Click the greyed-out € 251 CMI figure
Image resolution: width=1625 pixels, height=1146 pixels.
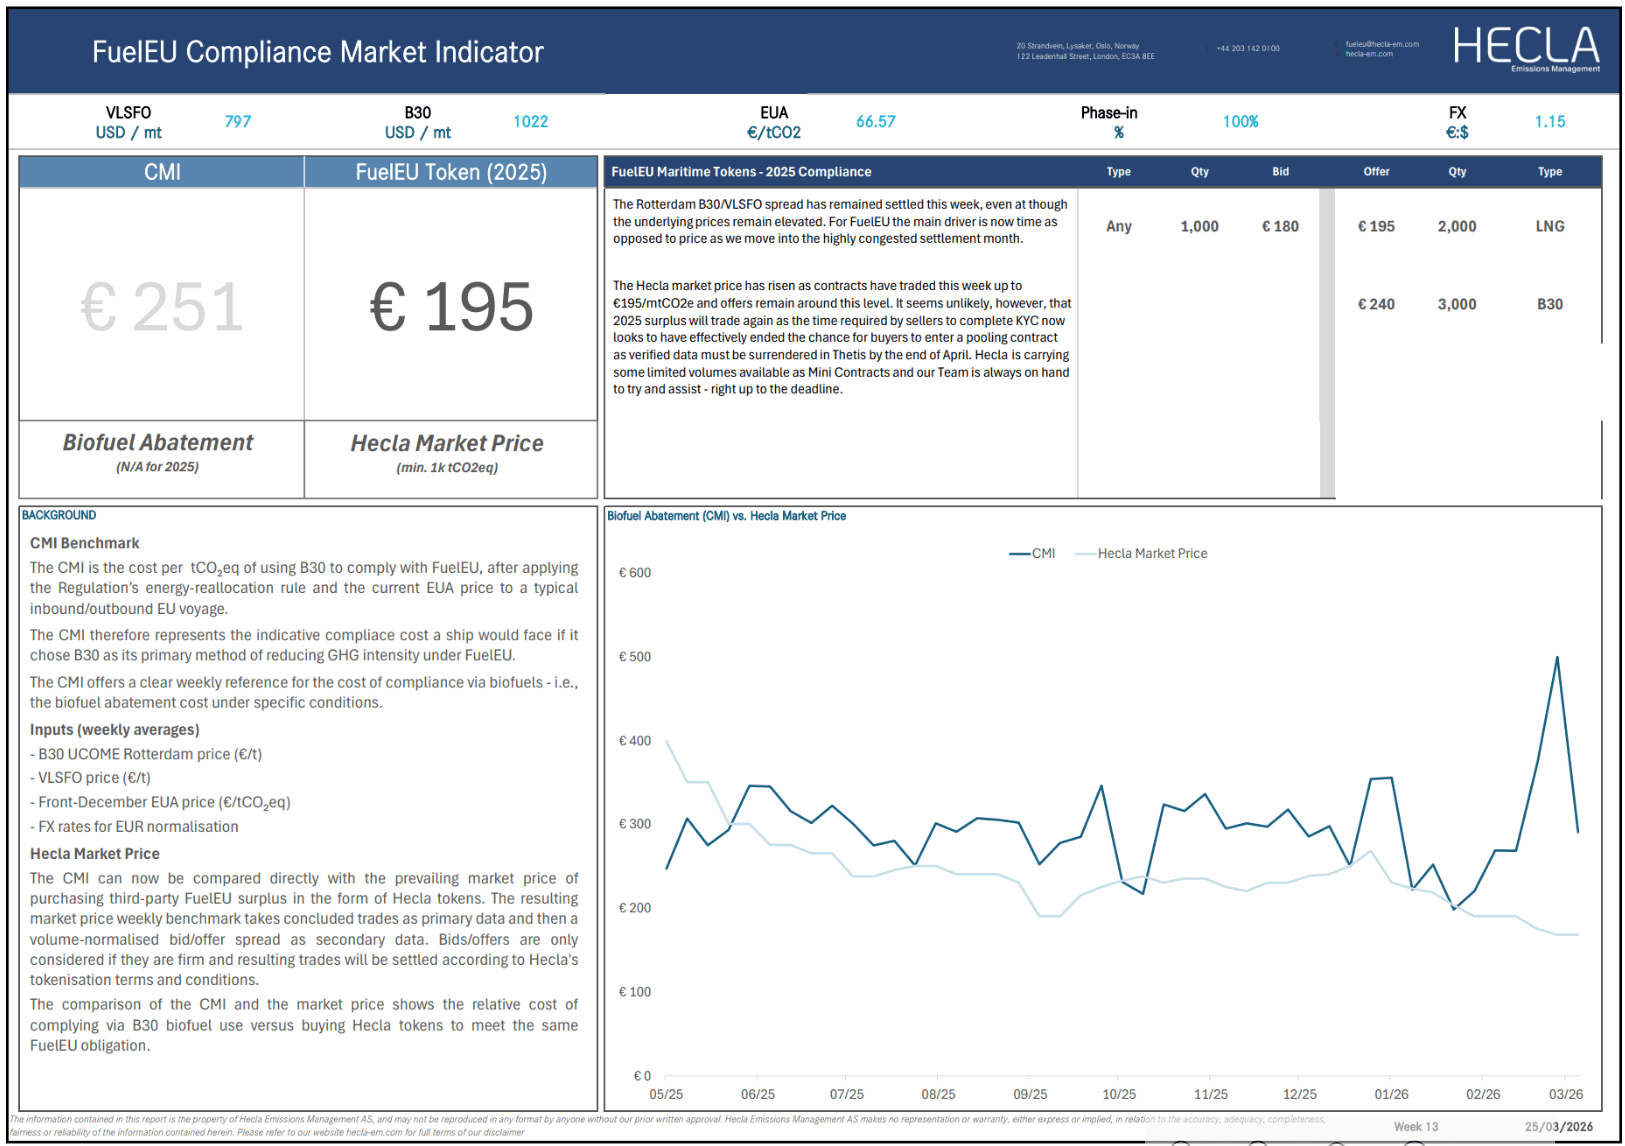coord(162,306)
